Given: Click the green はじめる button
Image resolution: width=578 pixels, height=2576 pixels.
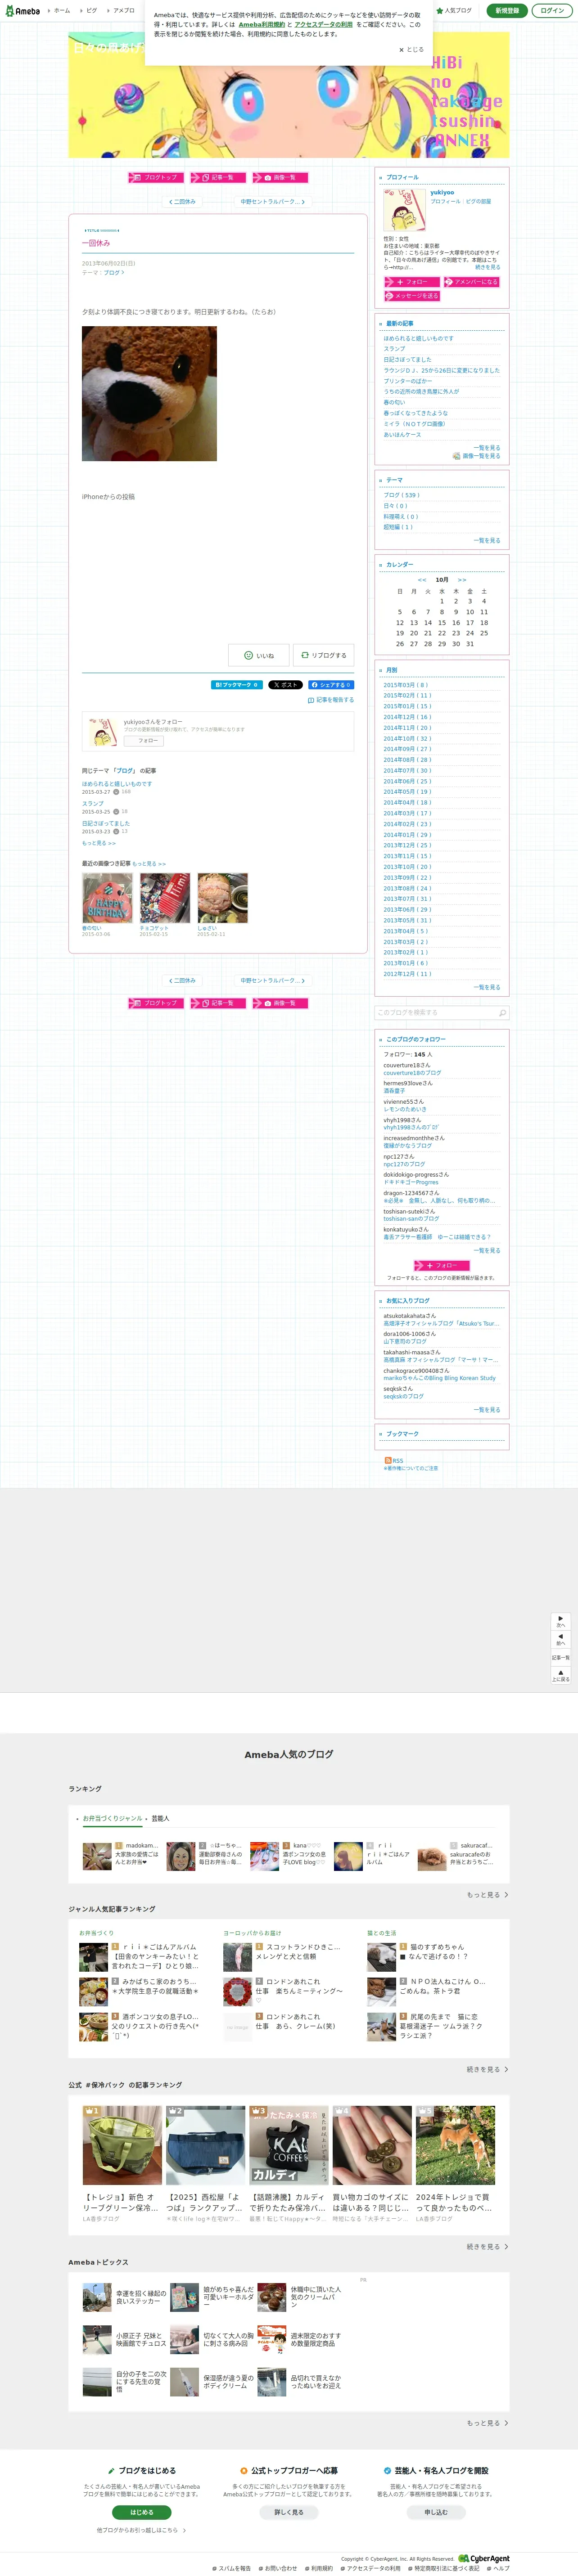Looking at the screenshot, I should [x=141, y=2511].
